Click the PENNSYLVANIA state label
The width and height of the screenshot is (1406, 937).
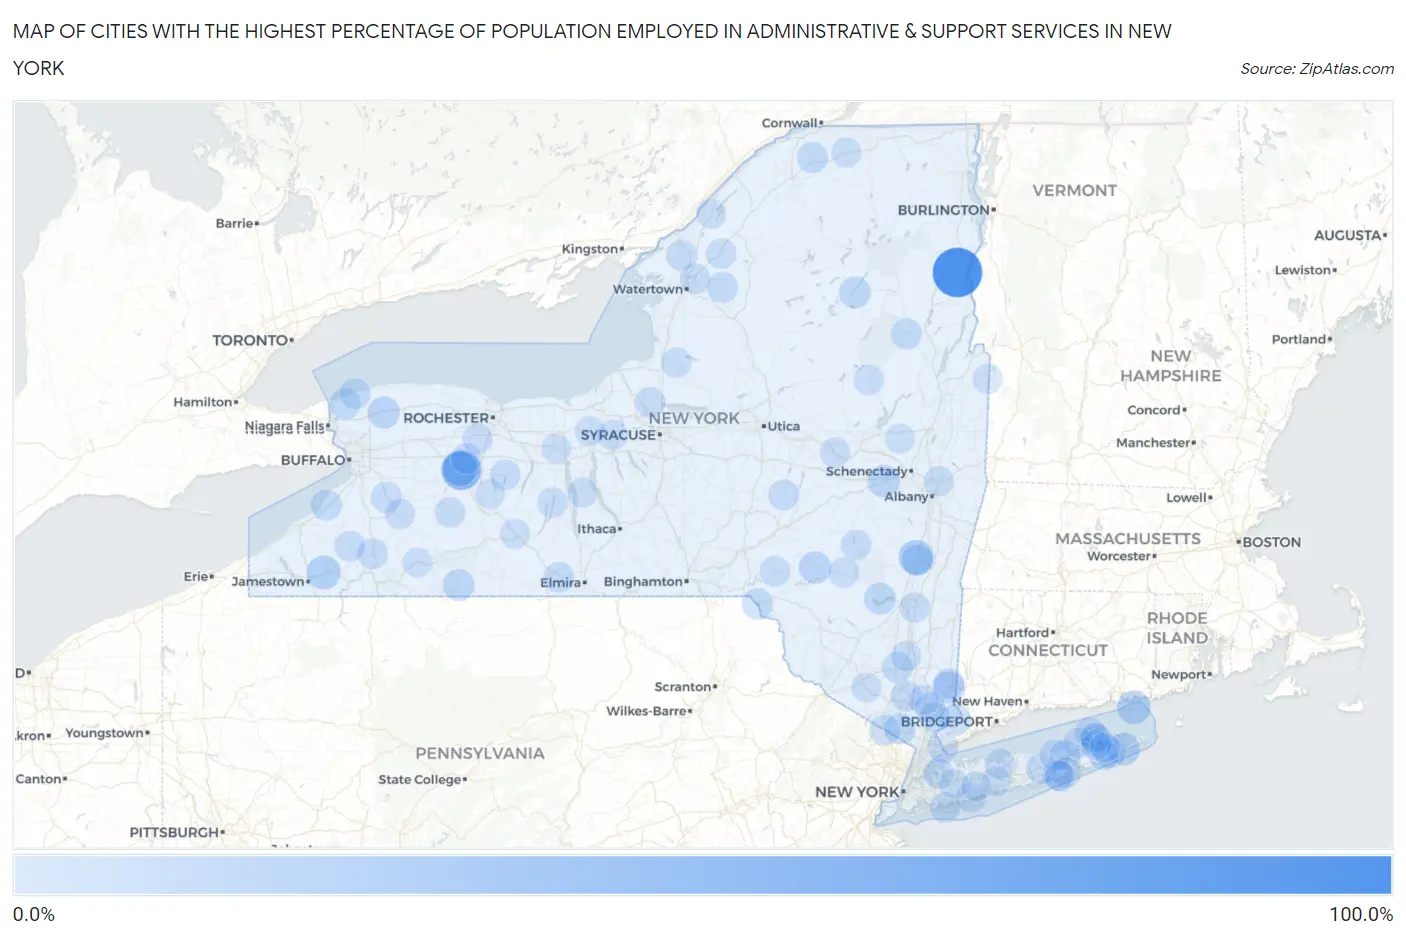[480, 753]
